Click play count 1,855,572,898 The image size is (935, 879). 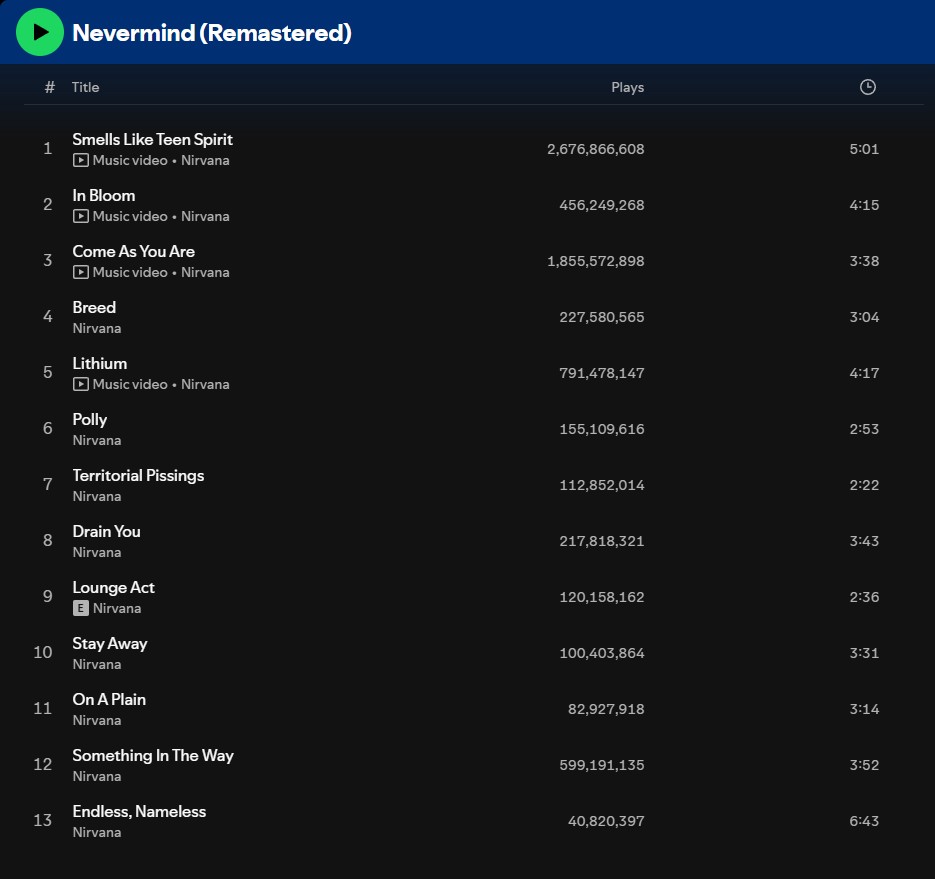pyautogui.click(x=596, y=261)
